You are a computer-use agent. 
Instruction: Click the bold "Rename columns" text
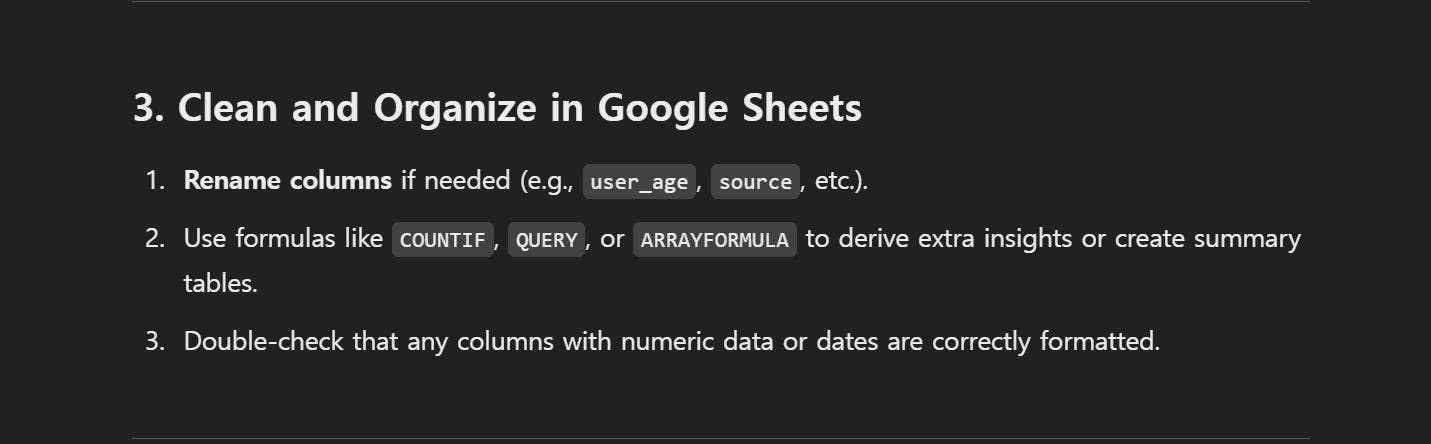288,181
